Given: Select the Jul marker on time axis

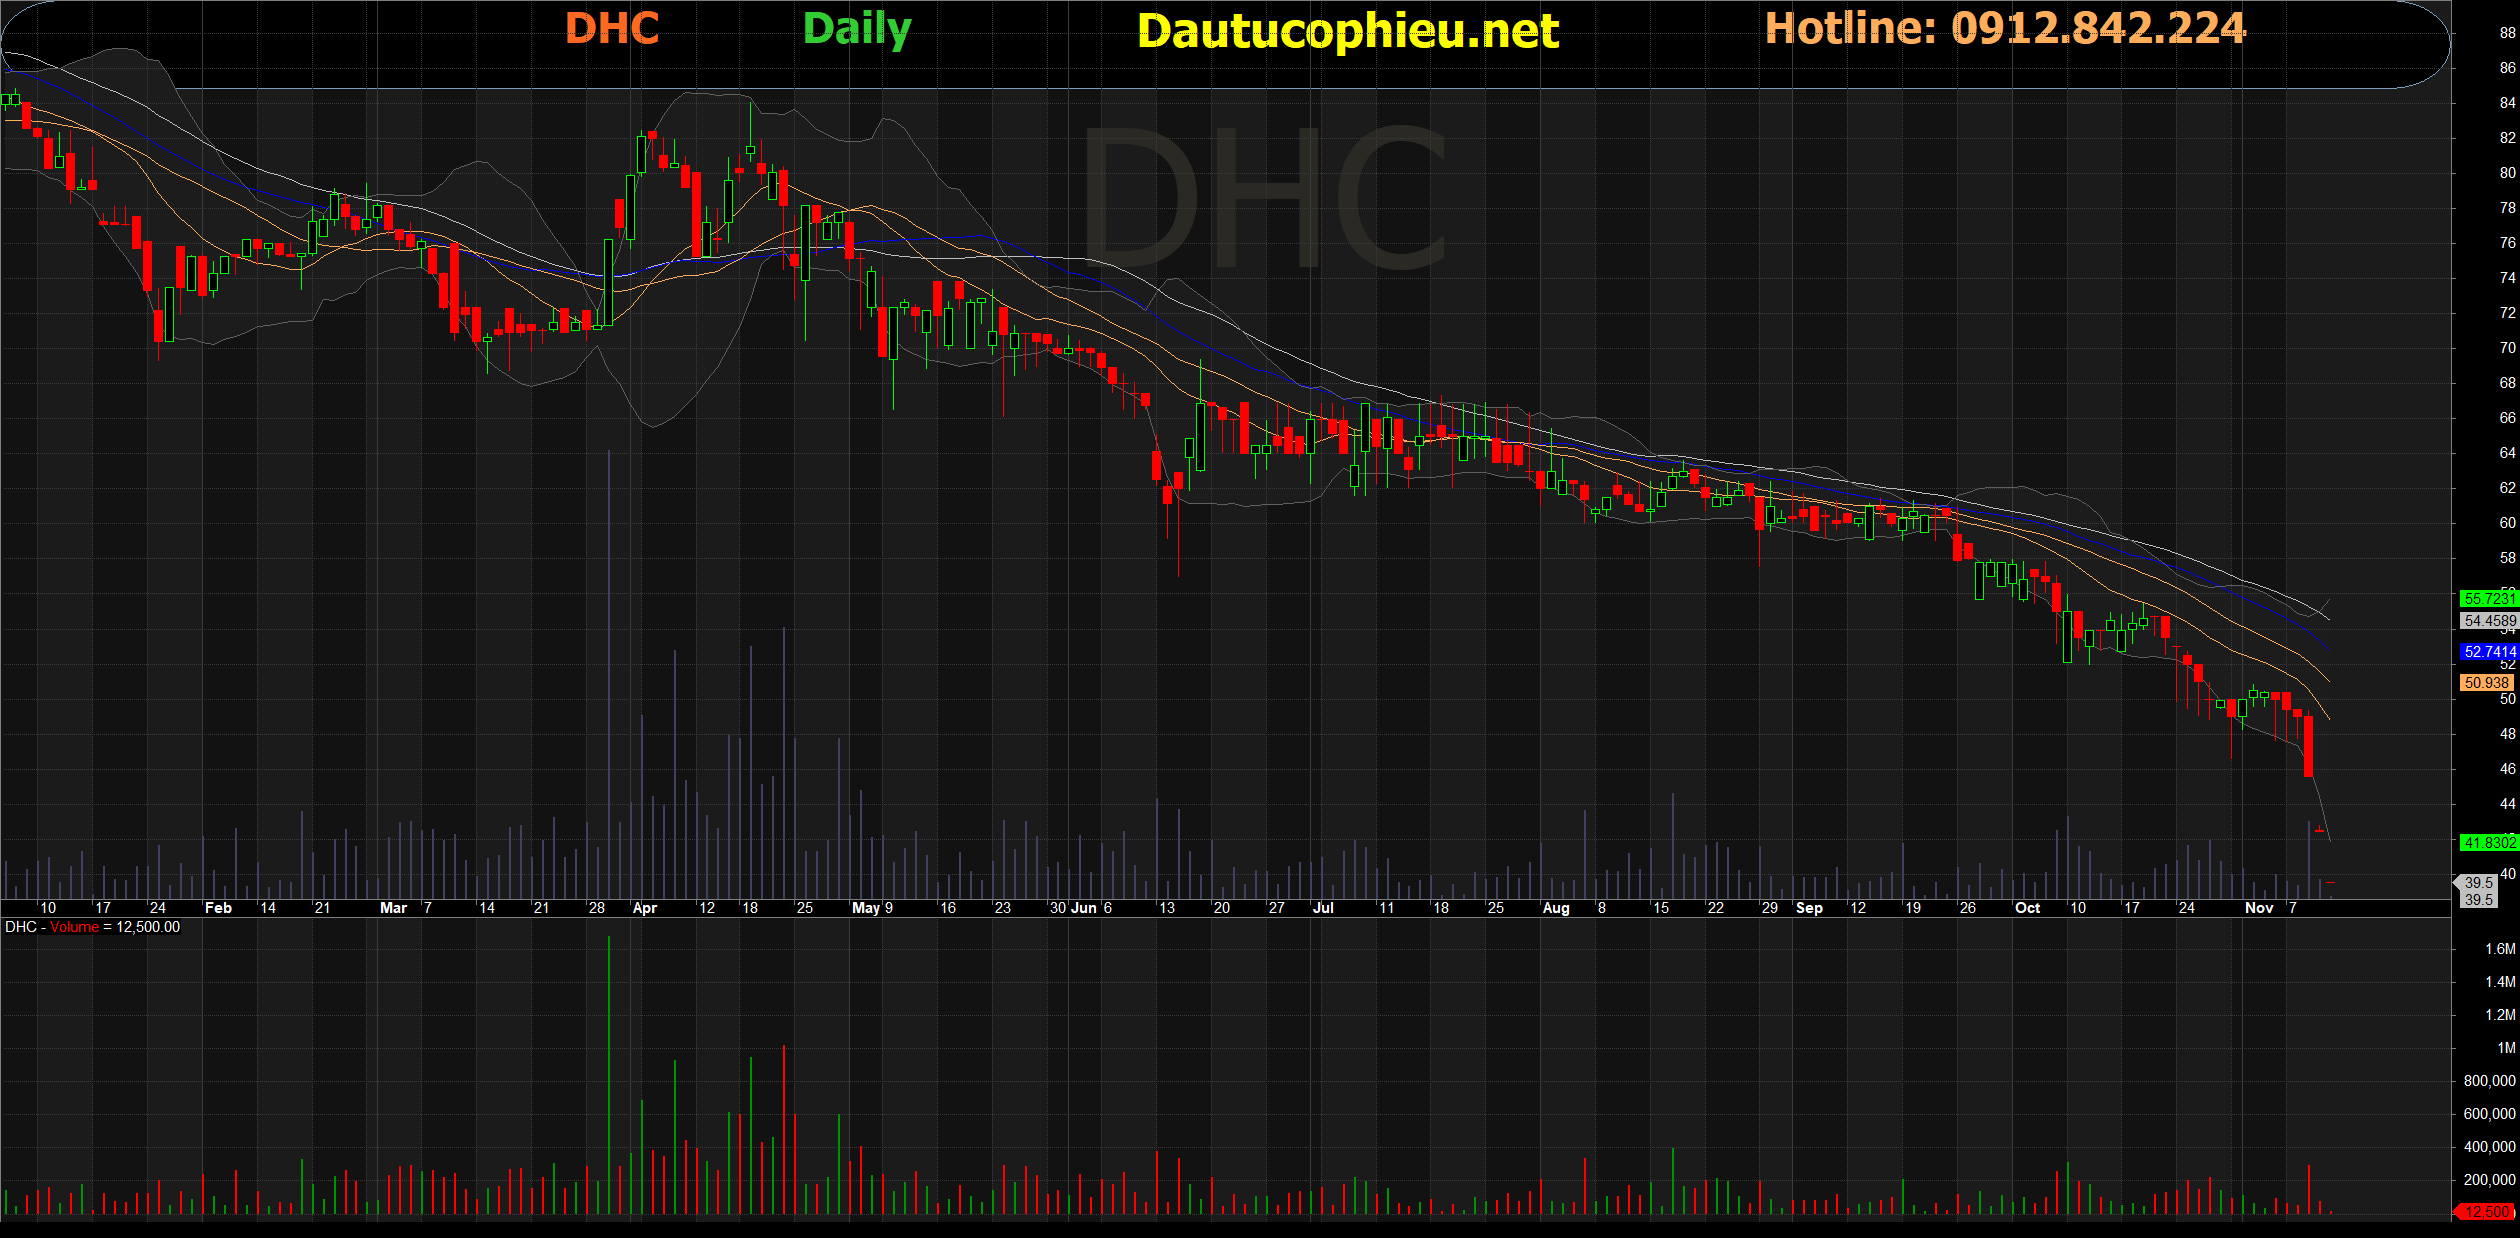Looking at the screenshot, I should (x=1323, y=908).
